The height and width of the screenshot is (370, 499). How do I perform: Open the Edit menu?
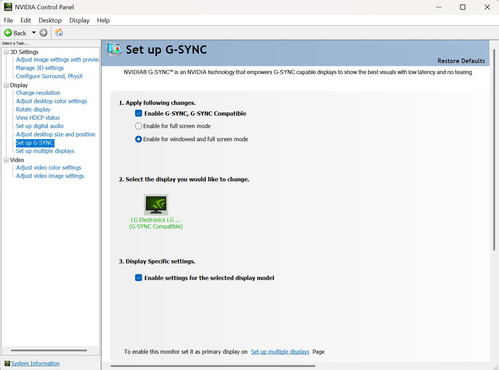[26, 20]
